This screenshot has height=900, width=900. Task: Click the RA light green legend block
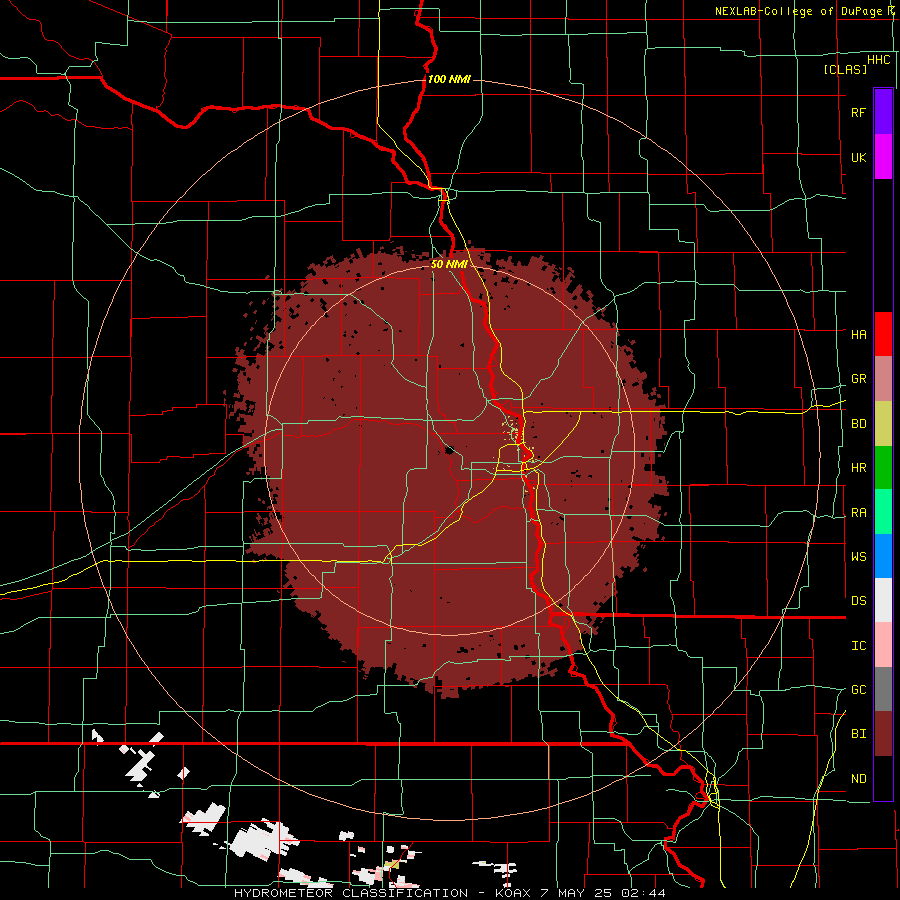[883, 512]
